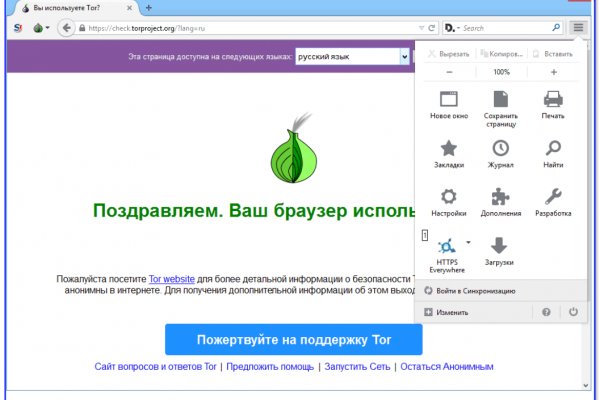This screenshot has width=600, height=400.
Task: Click the 'Печать' printer icon
Action: pyautogui.click(x=553, y=100)
